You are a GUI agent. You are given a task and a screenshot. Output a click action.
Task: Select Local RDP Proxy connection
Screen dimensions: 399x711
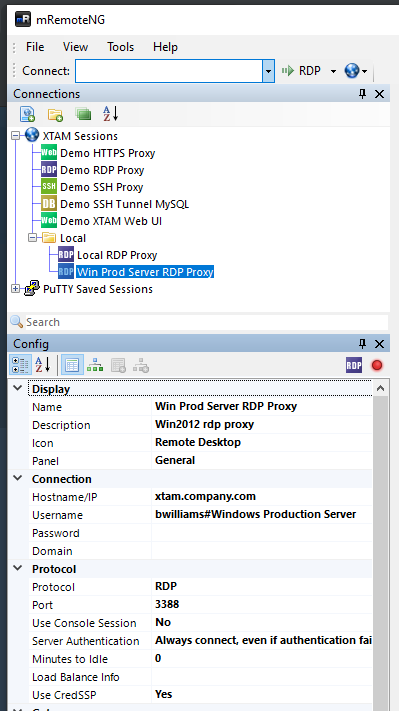point(117,255)
